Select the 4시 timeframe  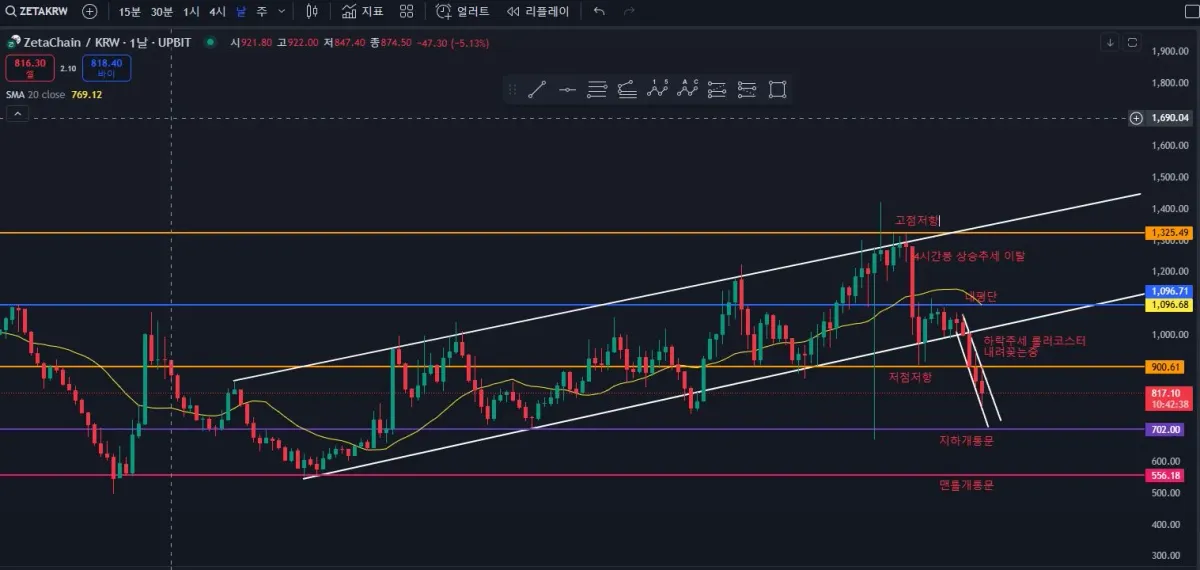[217, 11]
